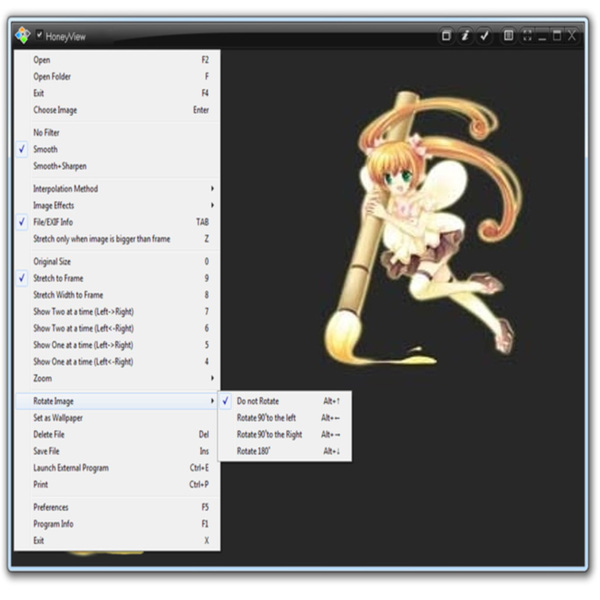The width and height of the screenshot is (600, 600).
Task: Click the square window icon in title bar
Action: pos(446,36)
